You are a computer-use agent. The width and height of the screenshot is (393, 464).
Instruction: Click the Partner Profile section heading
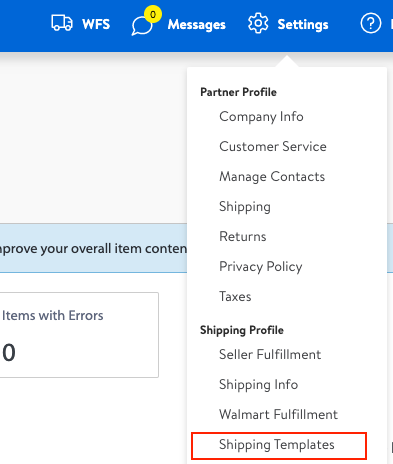click(238, 92)
